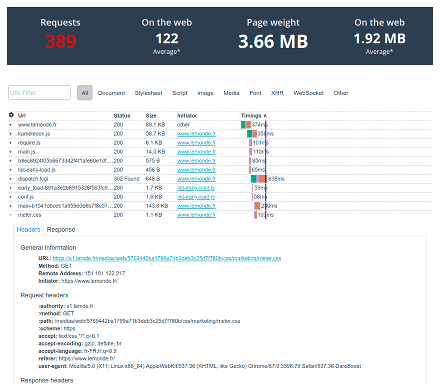Select the '143.6 KB' size cell
440x385 pixels.
[157, 206]
